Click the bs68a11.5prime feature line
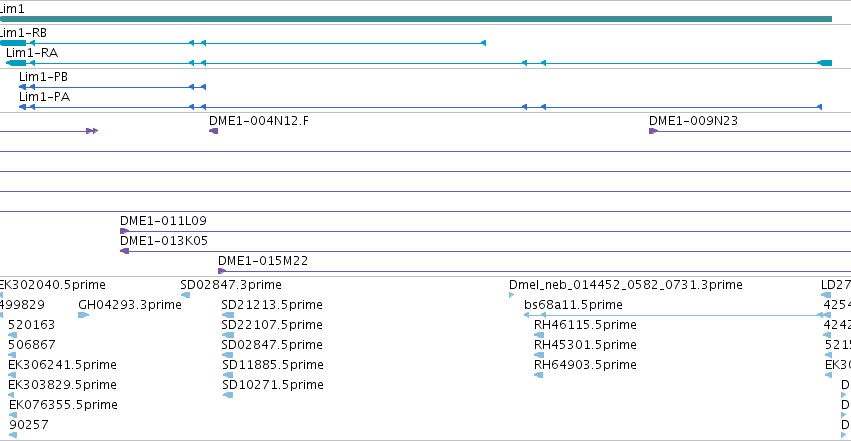Viewport: 851px width, 441px height. click(677, 315)
